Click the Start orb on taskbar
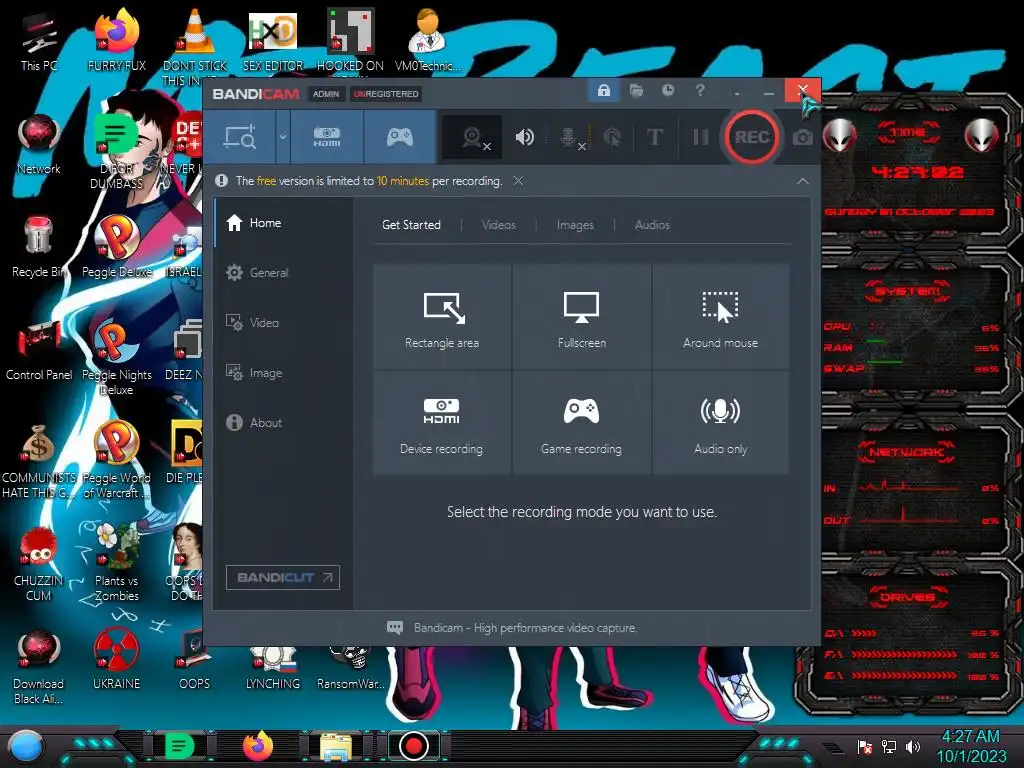Viewport: 1024px width, 768px height. tap(25, 746)
